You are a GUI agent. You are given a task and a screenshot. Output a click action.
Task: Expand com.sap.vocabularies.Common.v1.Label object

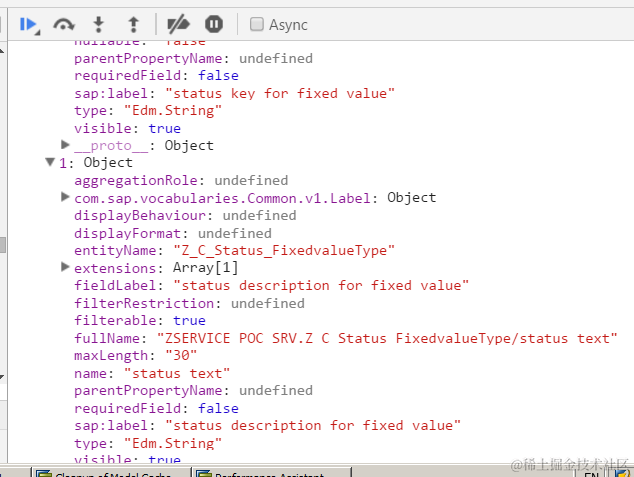65,197
